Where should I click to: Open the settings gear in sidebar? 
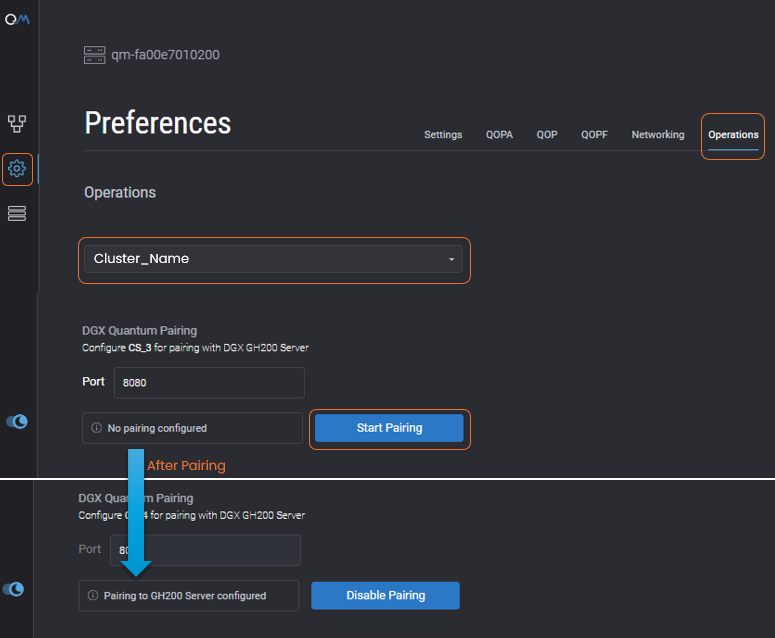[17, 169]
